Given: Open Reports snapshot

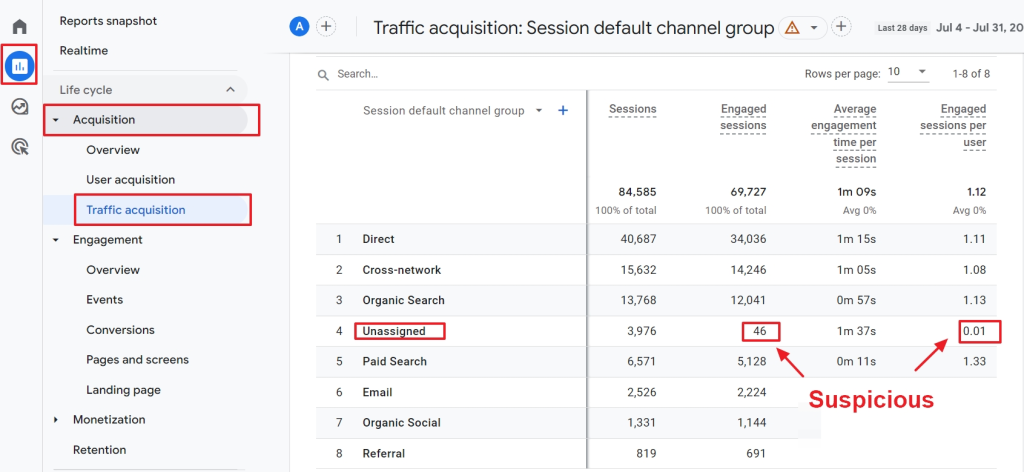Looking at the screenshot, I should coord(108,21).
